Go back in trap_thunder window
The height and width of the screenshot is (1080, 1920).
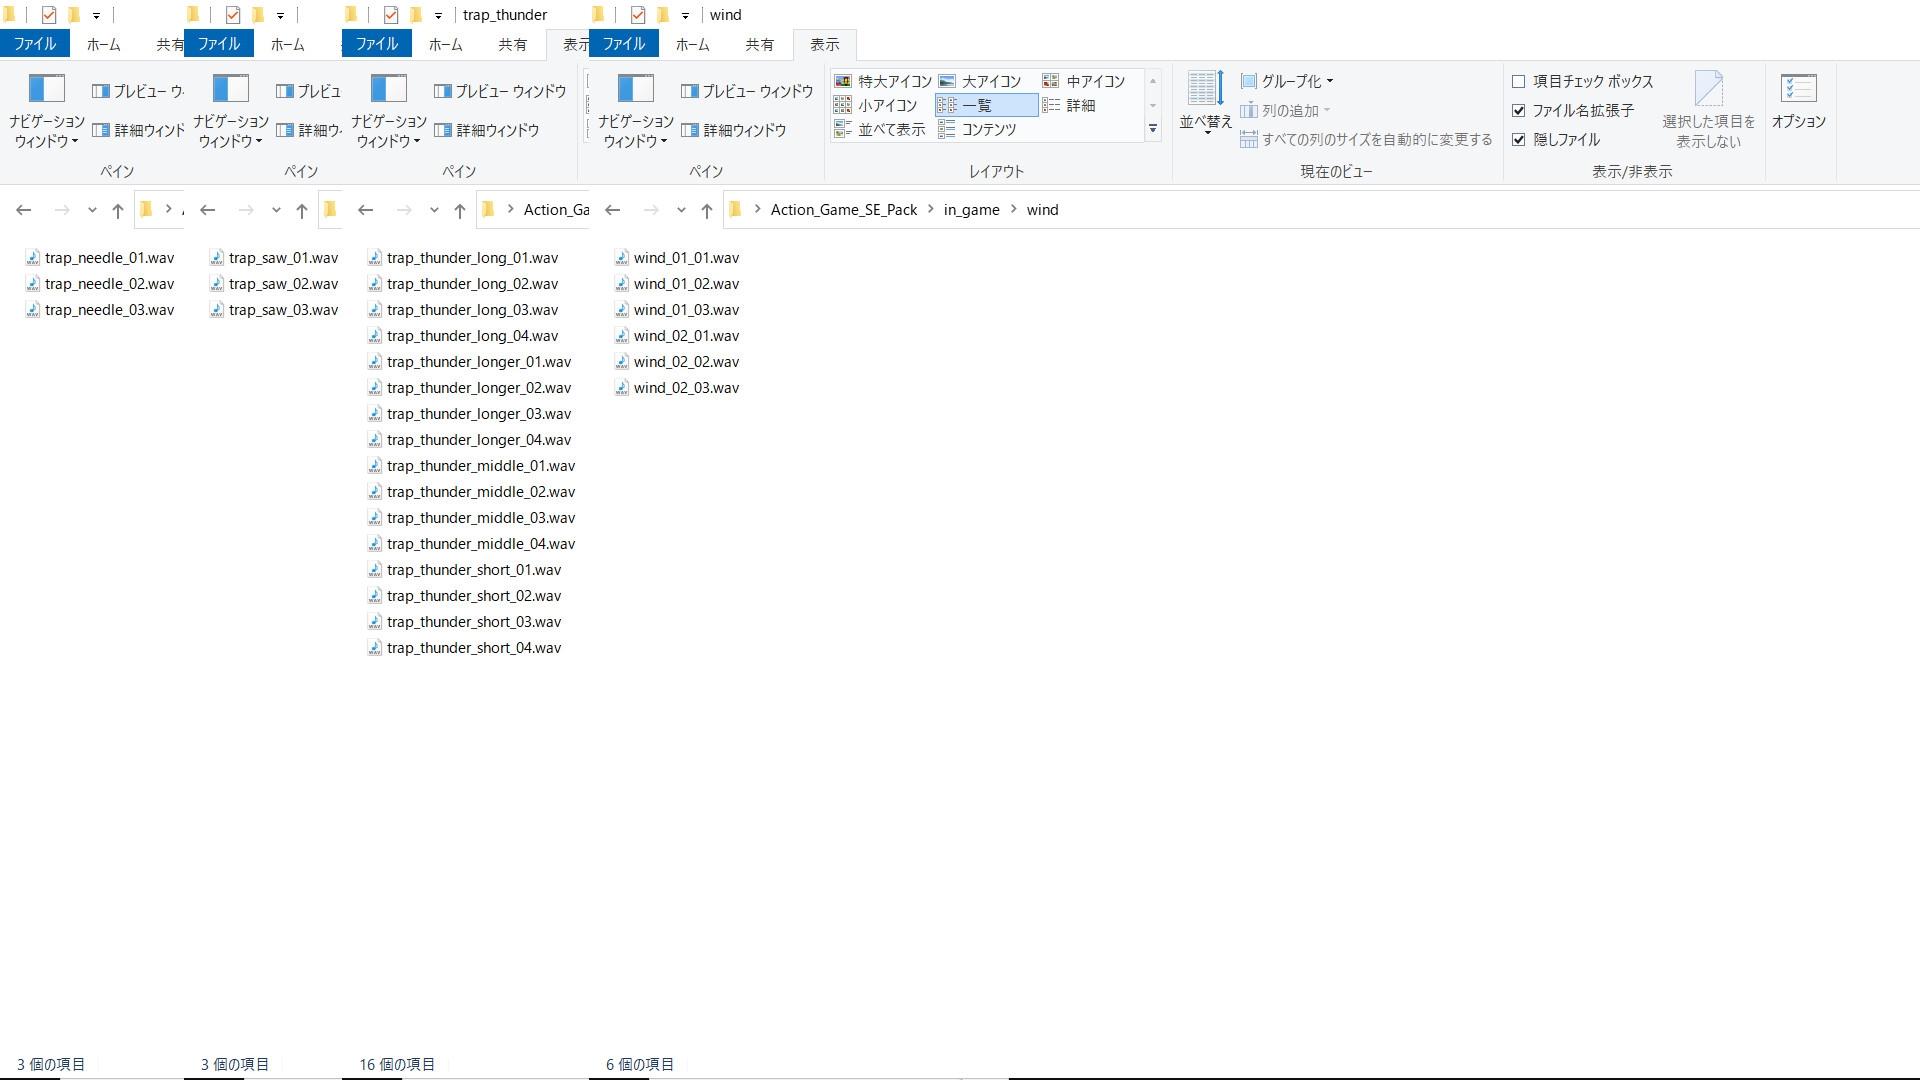pyautogui.click(x=366, y=210)
